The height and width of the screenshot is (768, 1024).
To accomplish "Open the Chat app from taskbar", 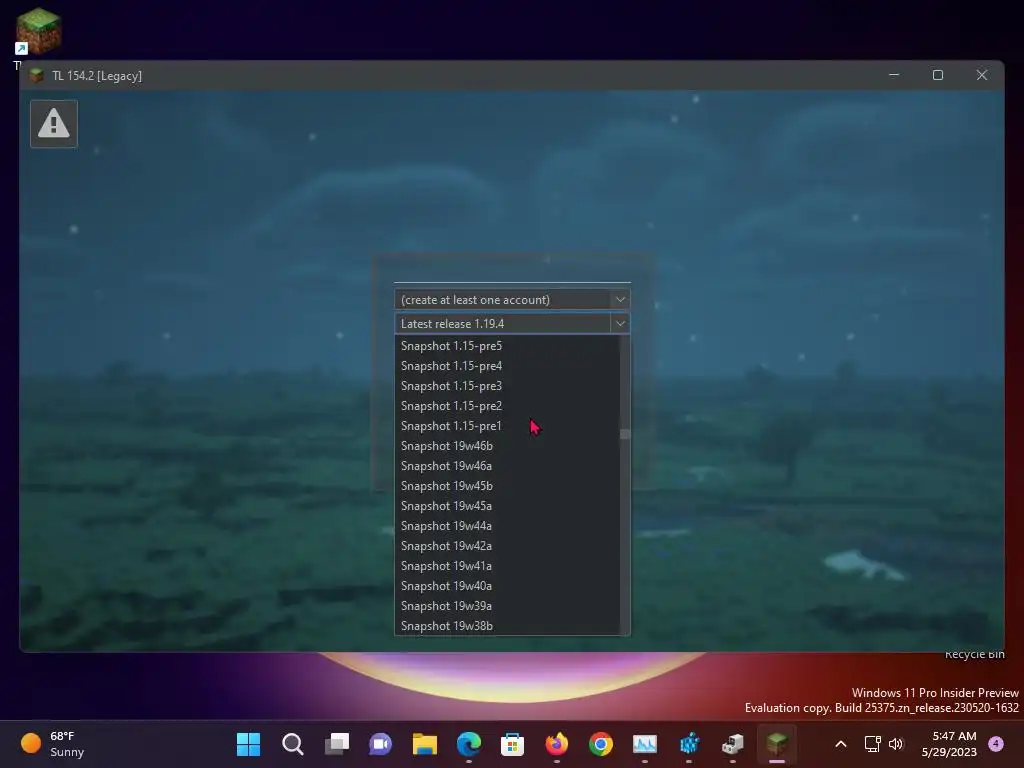I will tap(380, 744).
